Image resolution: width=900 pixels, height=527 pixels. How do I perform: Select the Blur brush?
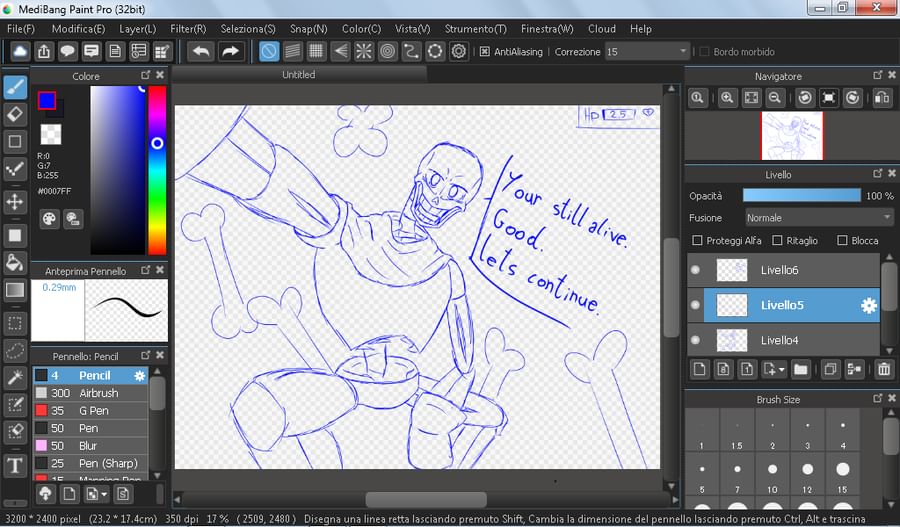click(91, 445)
